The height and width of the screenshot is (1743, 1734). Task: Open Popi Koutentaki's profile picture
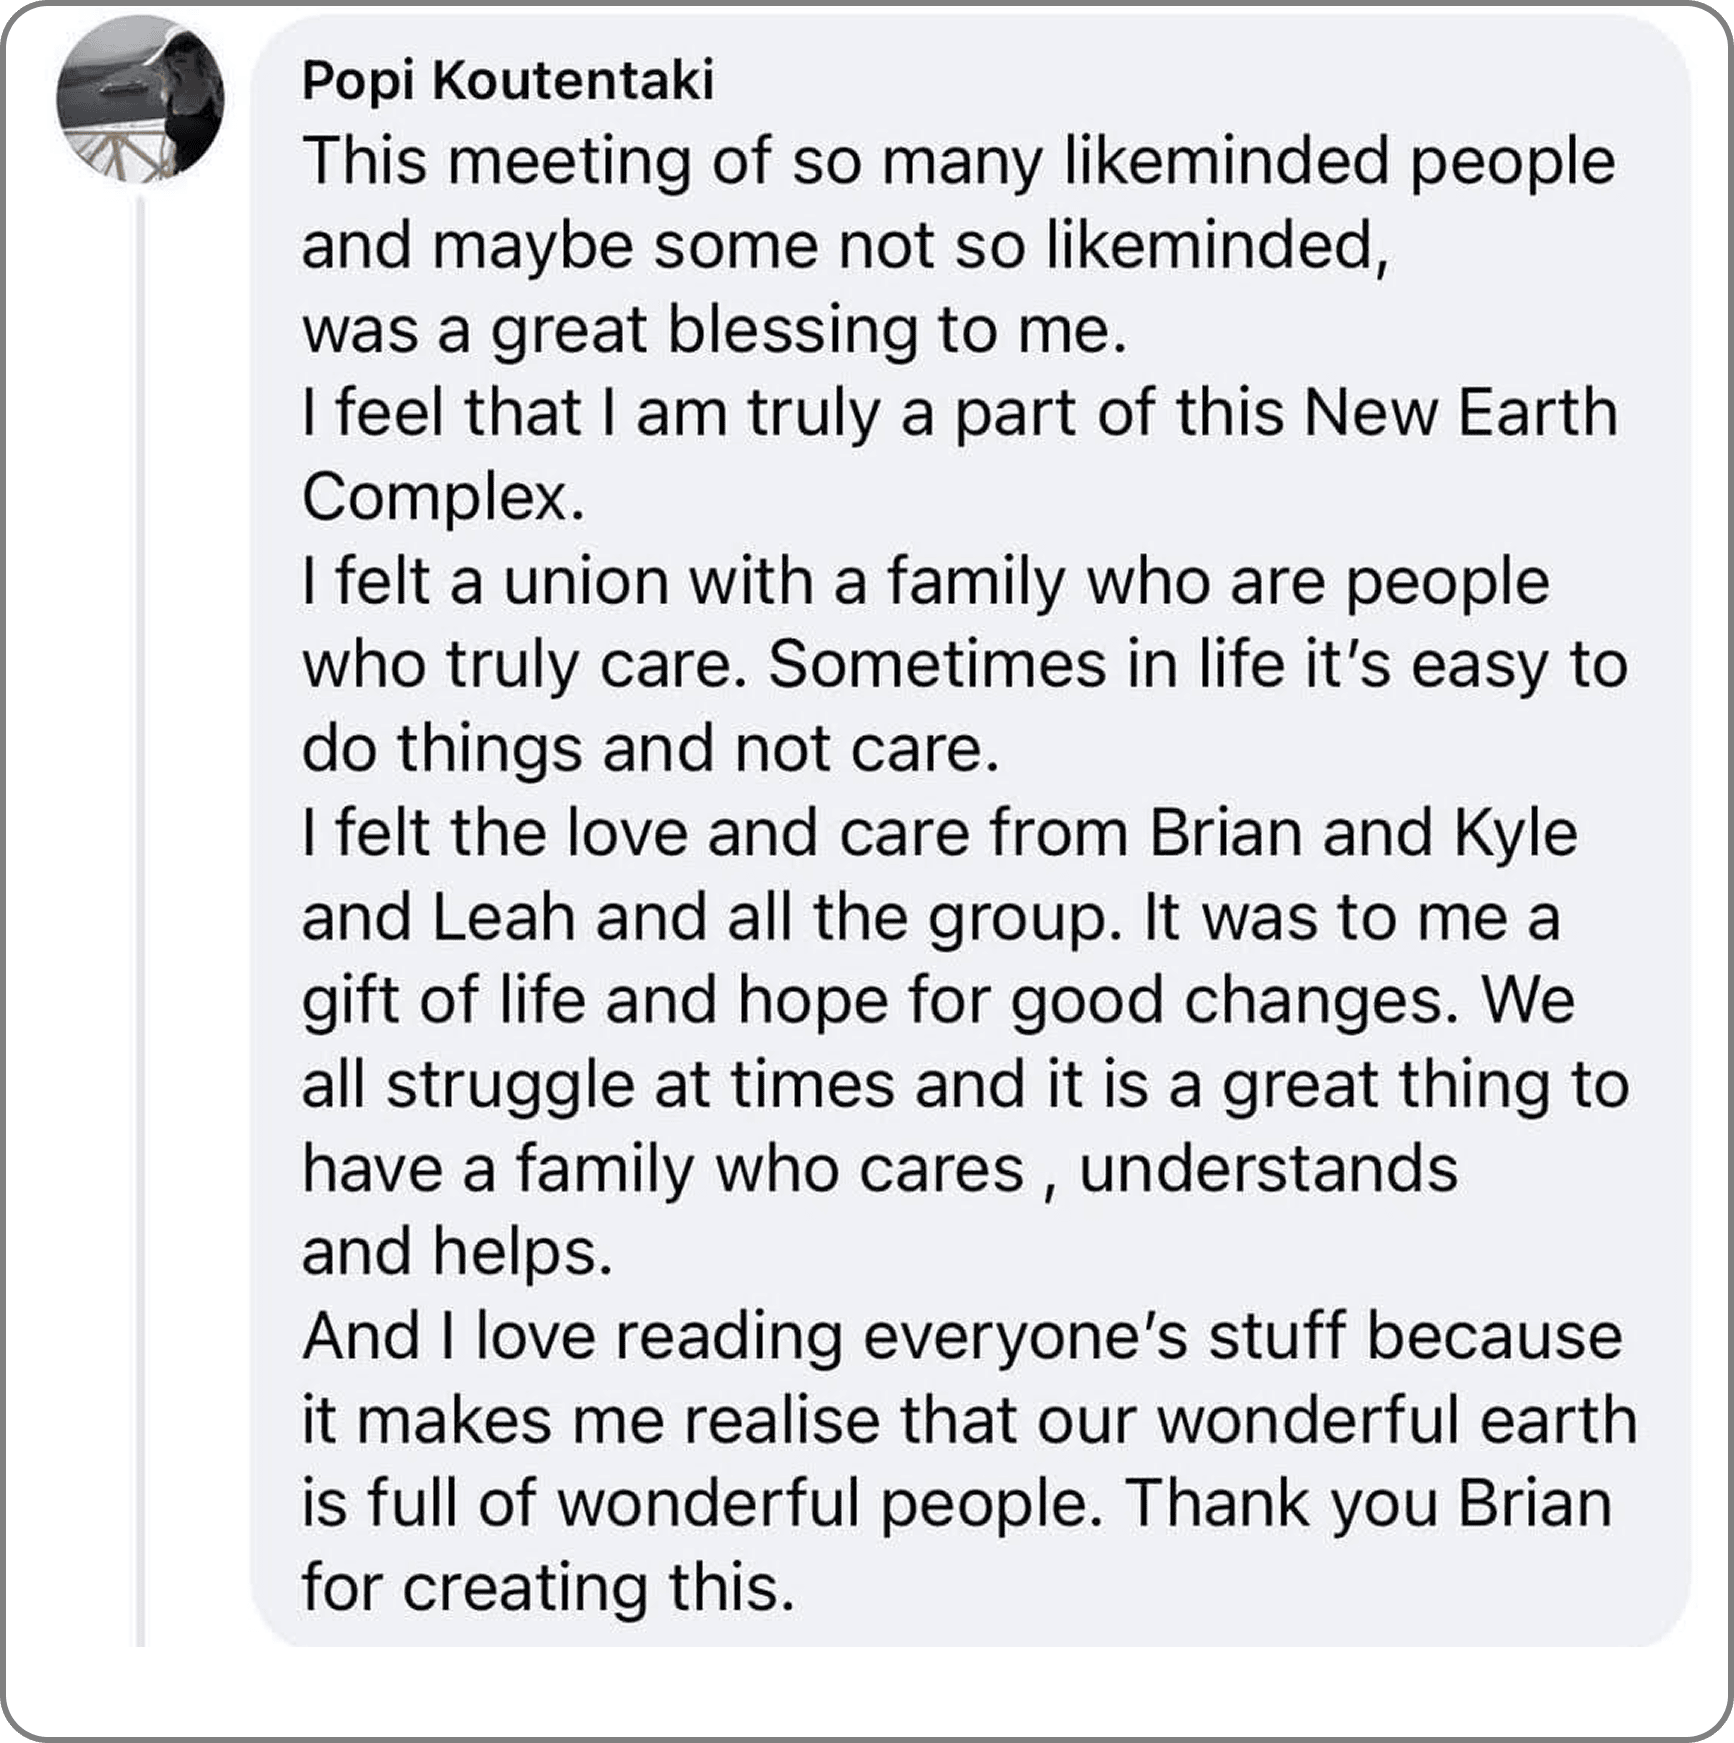(x=140, y=100)
